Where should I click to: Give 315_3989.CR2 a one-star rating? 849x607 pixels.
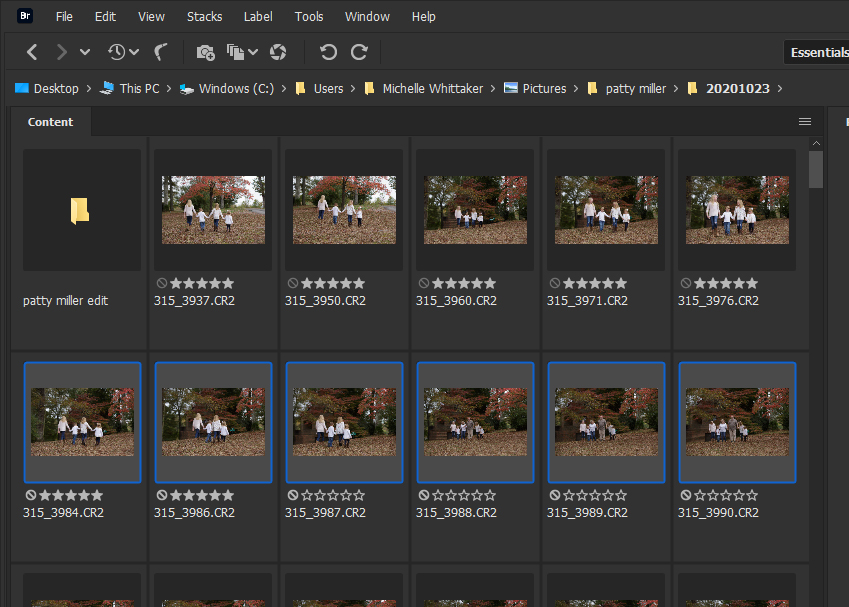pyautogui.click(x=566, y=495)
